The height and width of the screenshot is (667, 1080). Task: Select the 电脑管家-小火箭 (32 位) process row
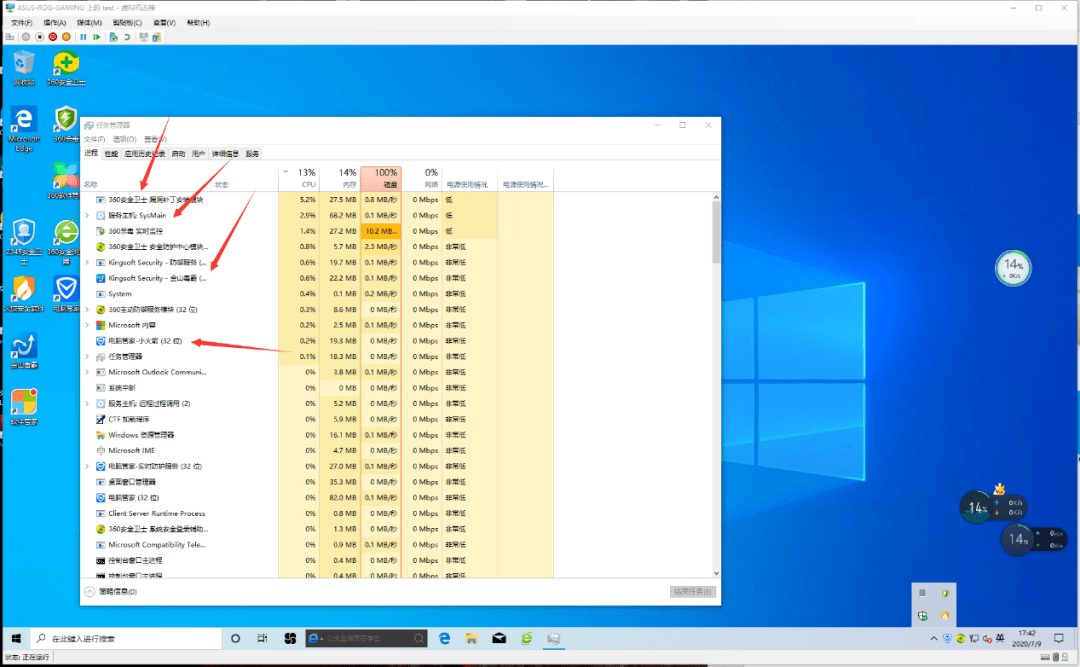tap(317, 341)
